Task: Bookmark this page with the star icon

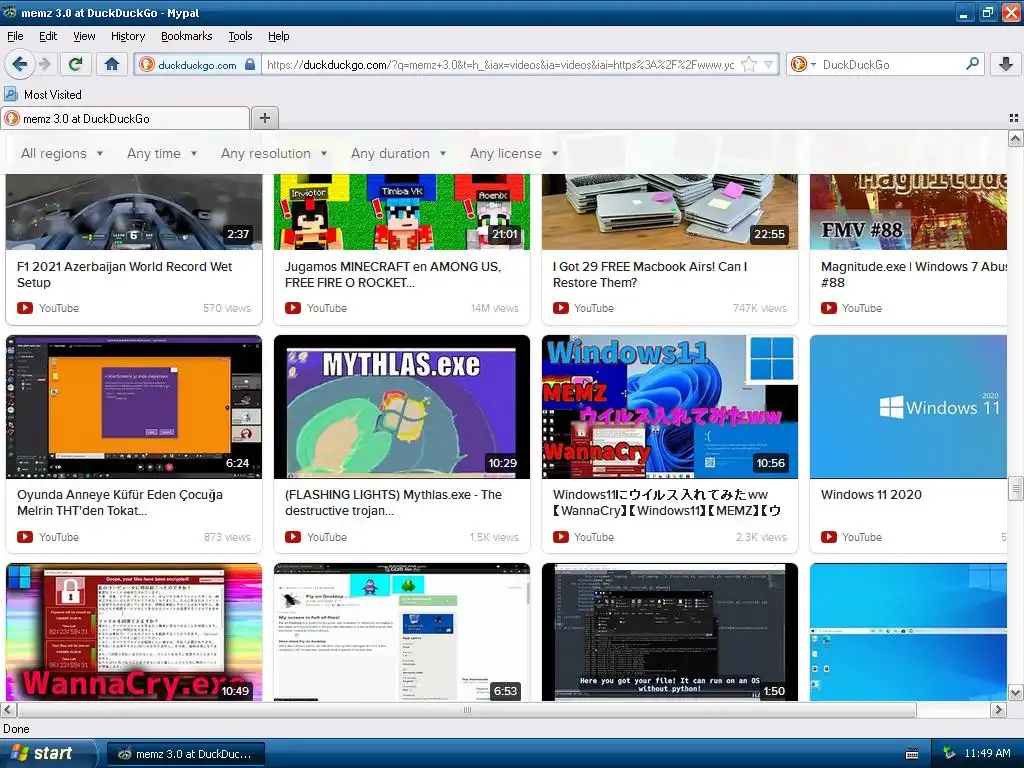Action: pos(749,64)
